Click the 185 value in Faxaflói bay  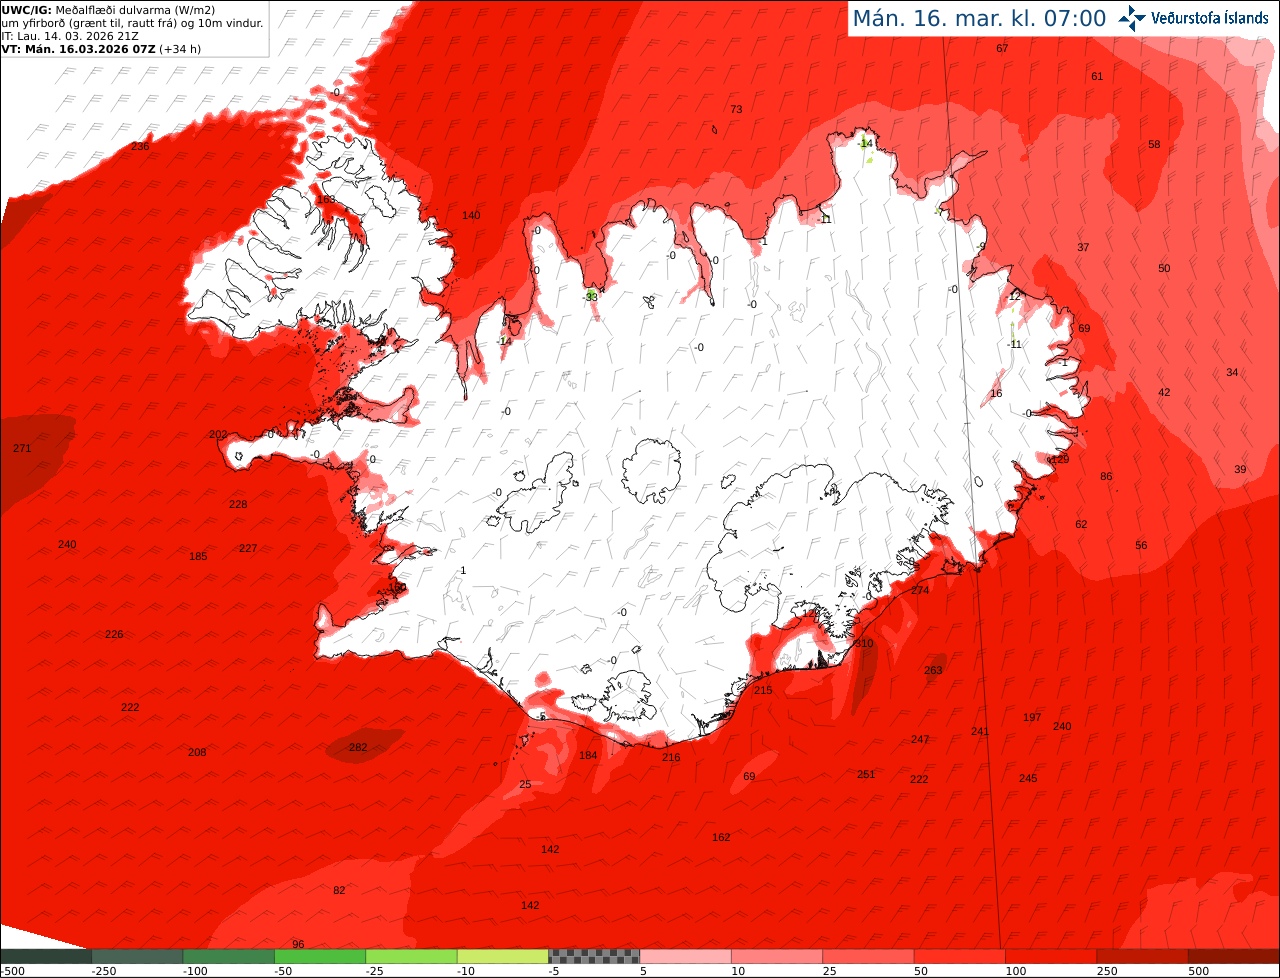coord(198,557)
